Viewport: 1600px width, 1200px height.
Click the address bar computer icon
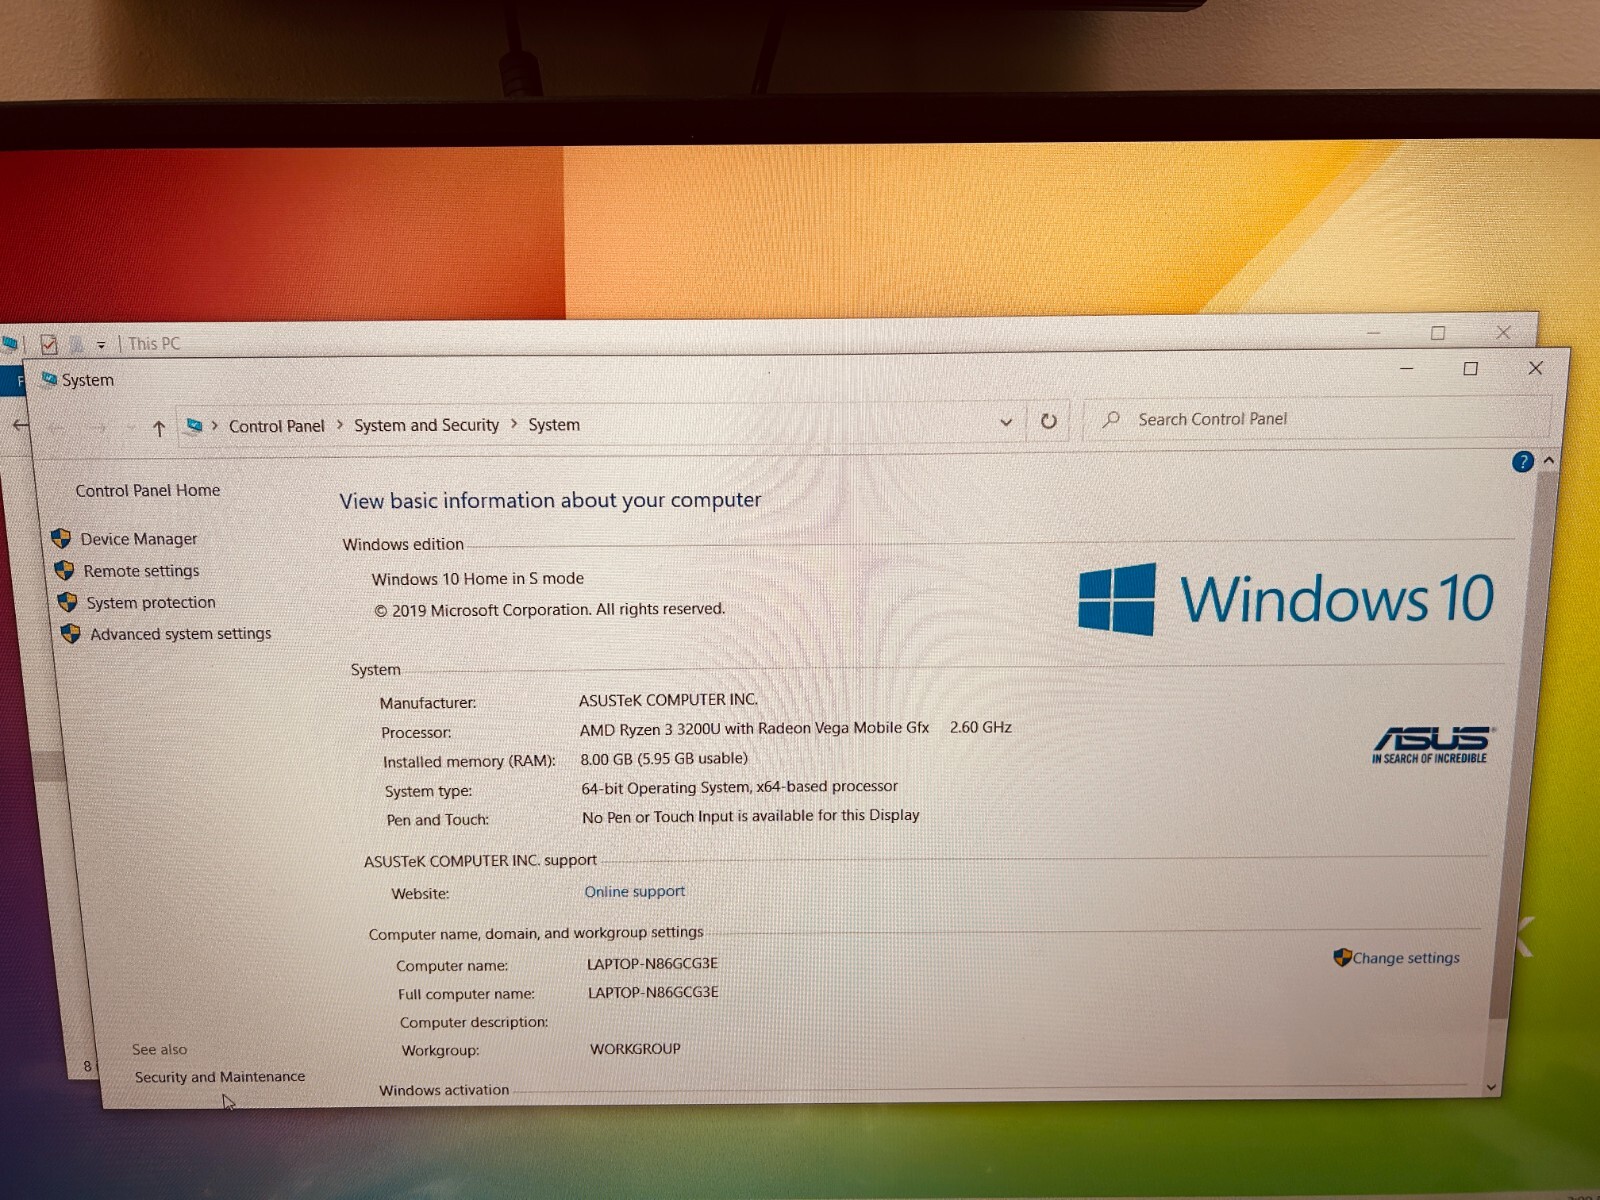coord(194,426)
